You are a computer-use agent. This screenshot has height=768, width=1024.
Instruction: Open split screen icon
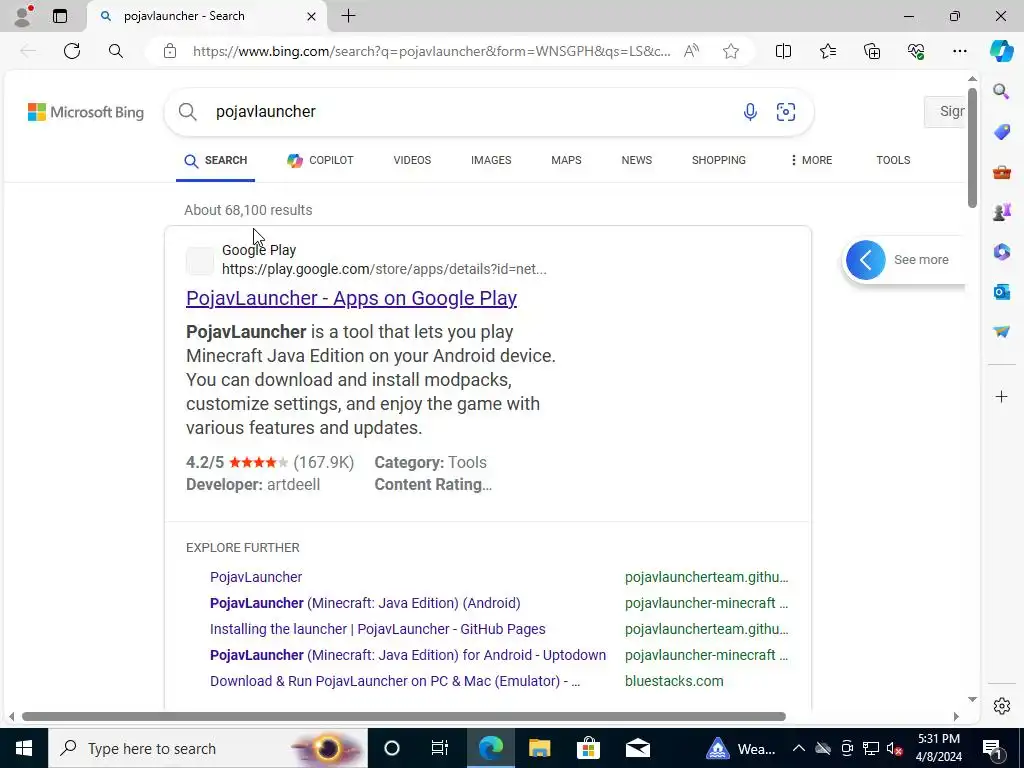pos(783,51)
